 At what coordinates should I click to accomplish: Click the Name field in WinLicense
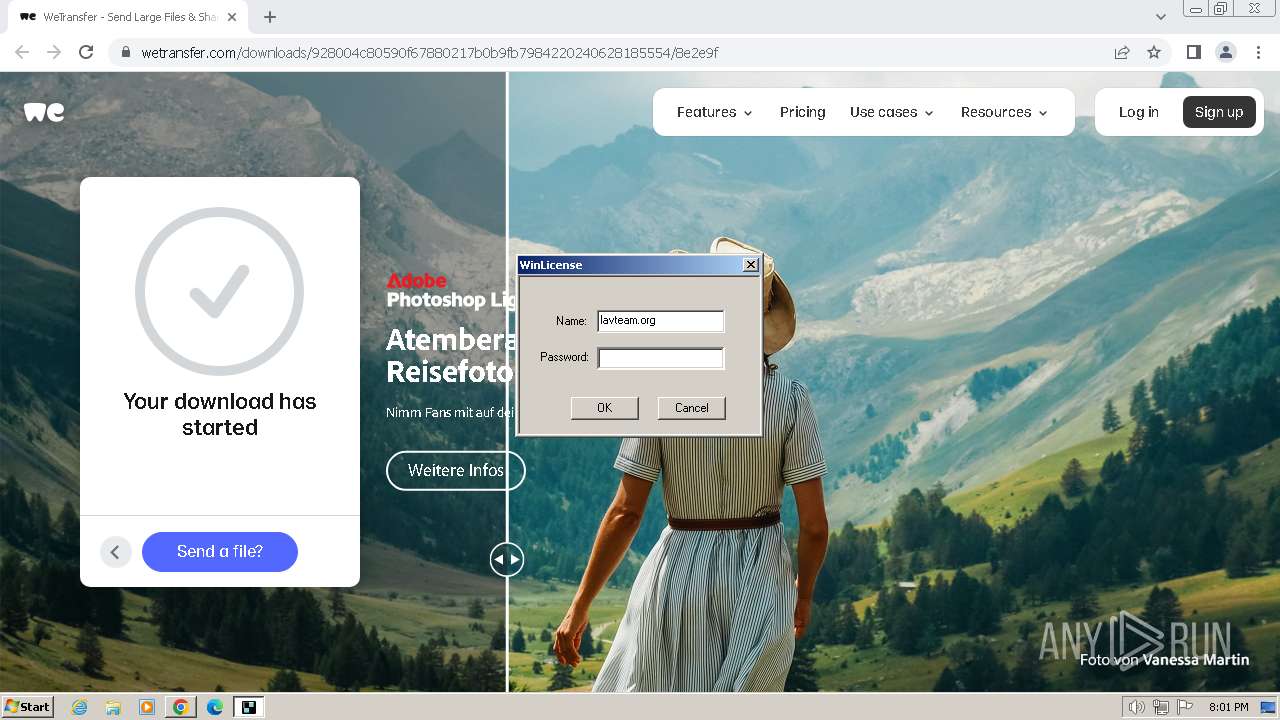(x=660, y=321)
